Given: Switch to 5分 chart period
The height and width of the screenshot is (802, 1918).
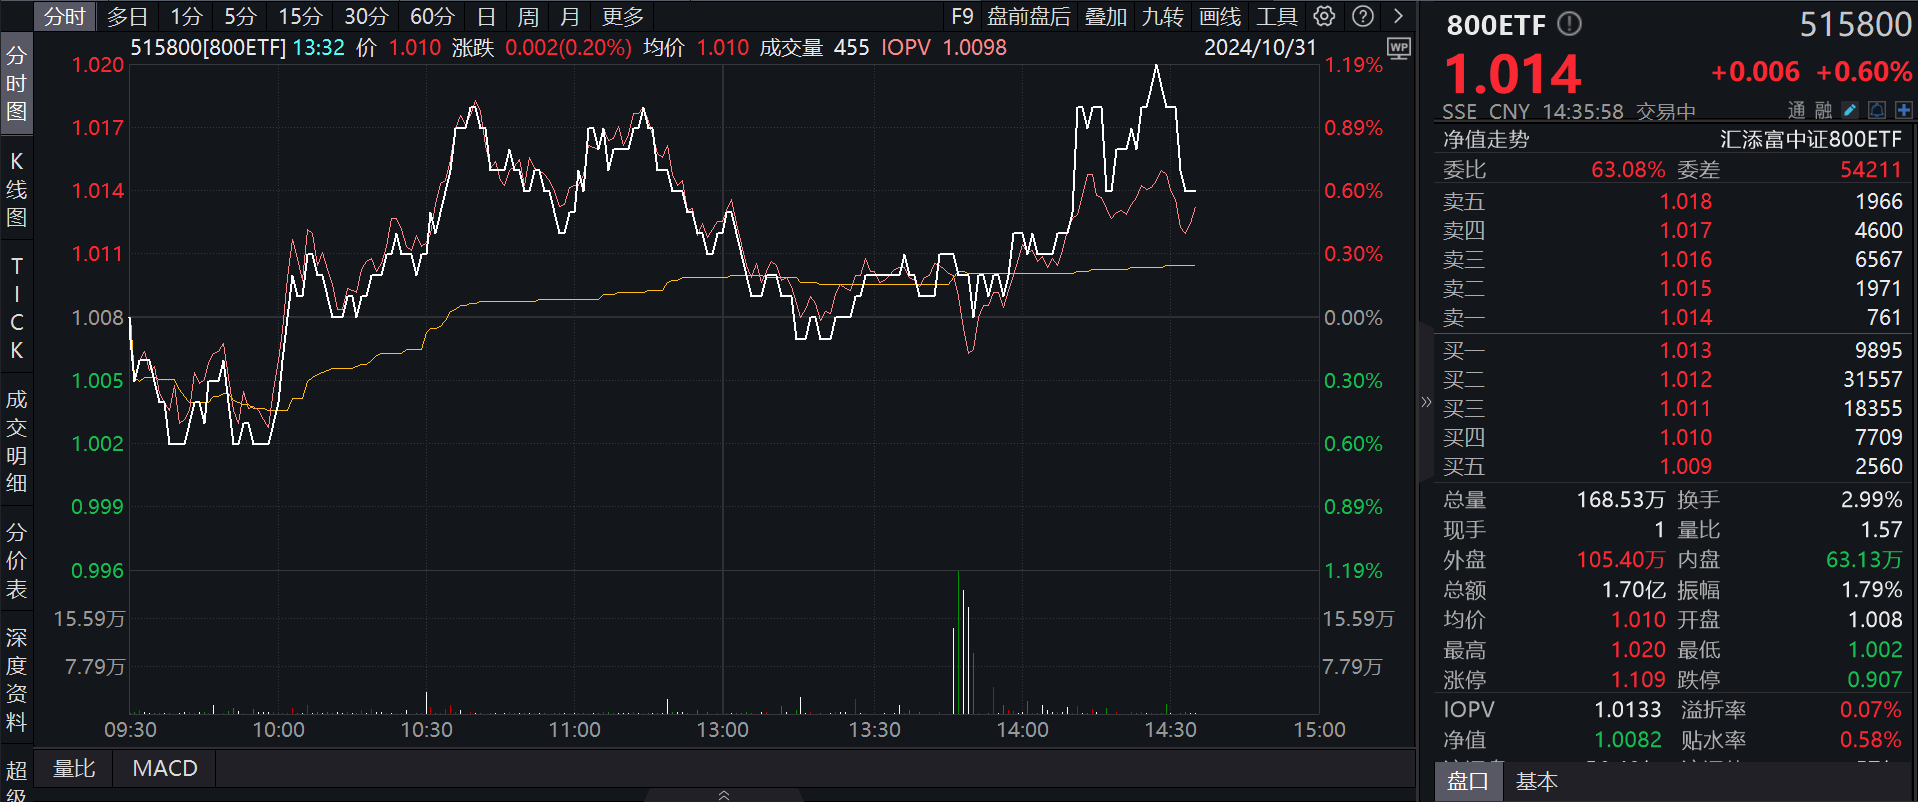Looking at the screenshot, I should 240,16.
